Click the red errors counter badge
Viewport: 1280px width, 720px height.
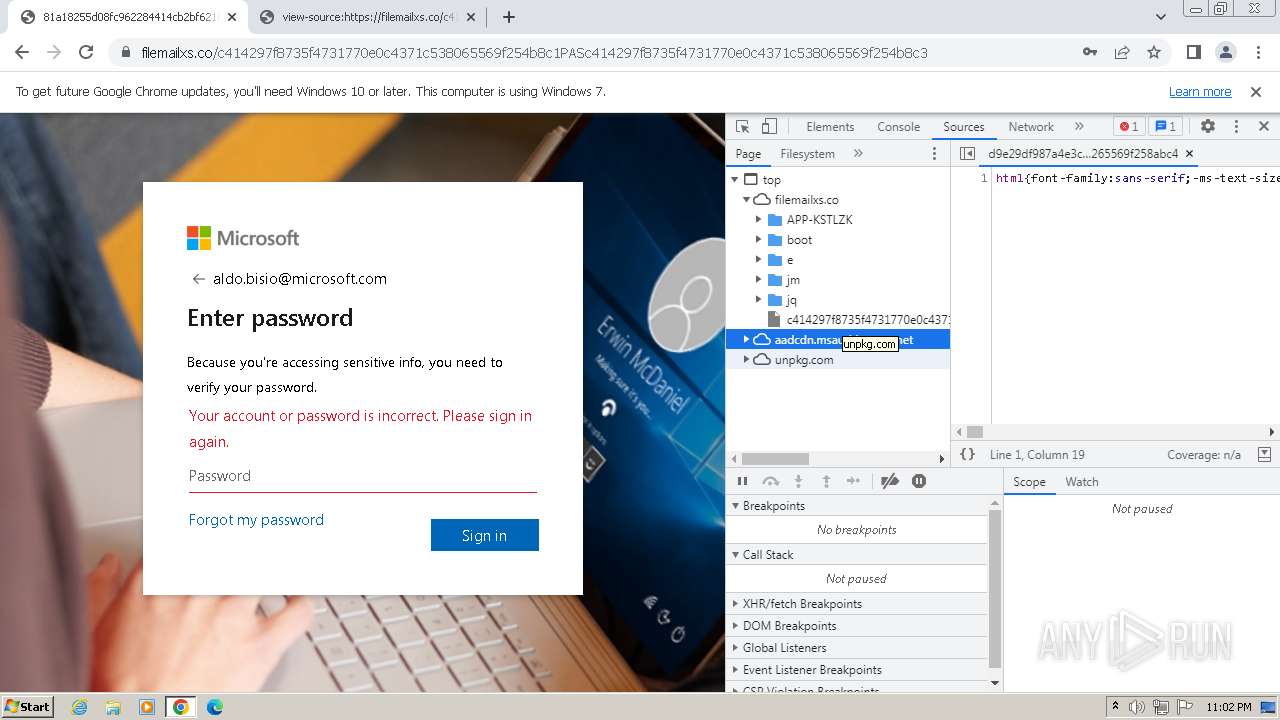point(1128,127)
